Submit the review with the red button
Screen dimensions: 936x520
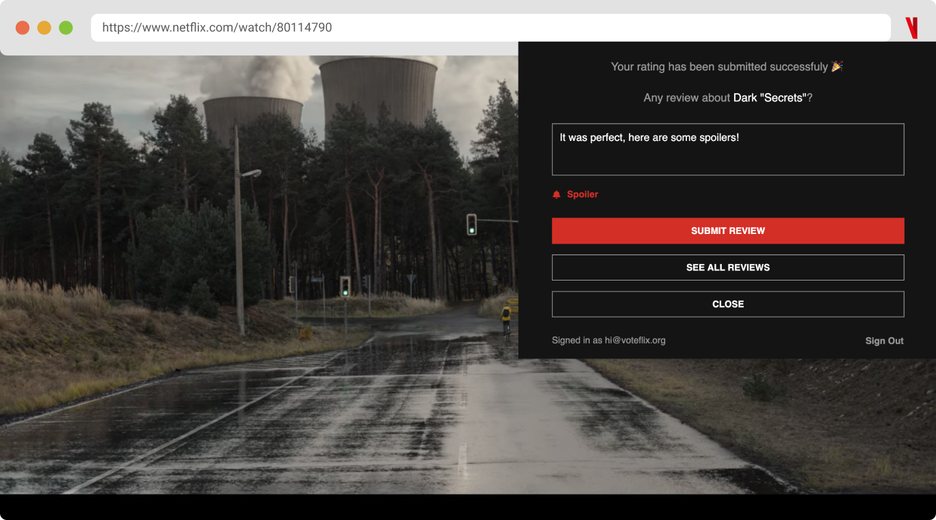[728, 230]
